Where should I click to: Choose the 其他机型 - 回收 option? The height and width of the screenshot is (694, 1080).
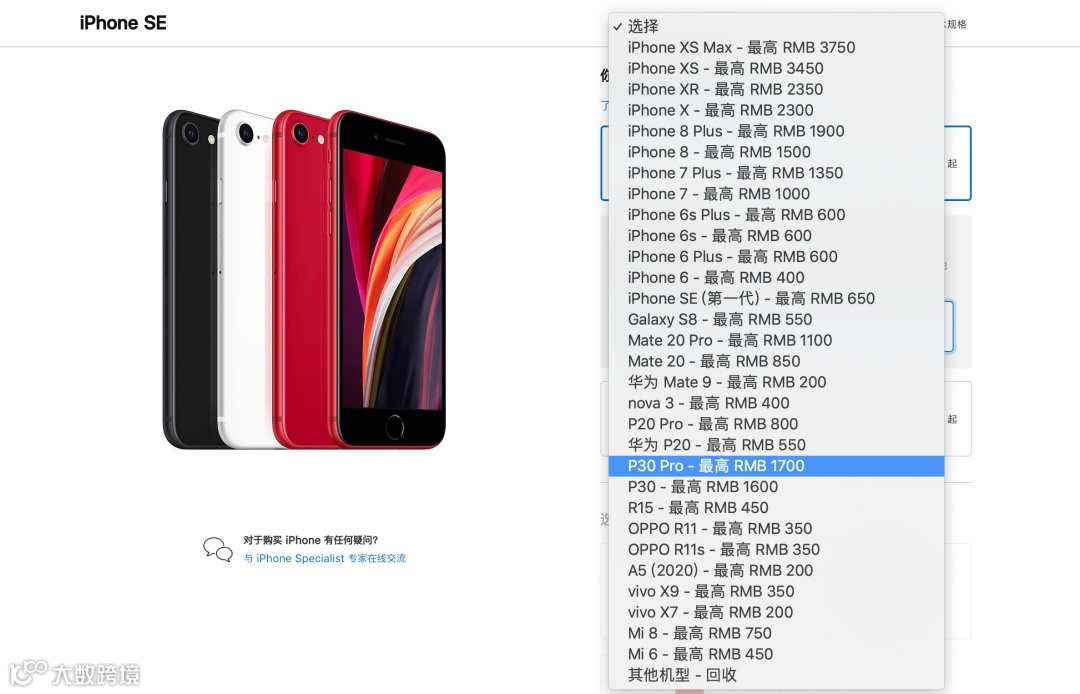776,675
